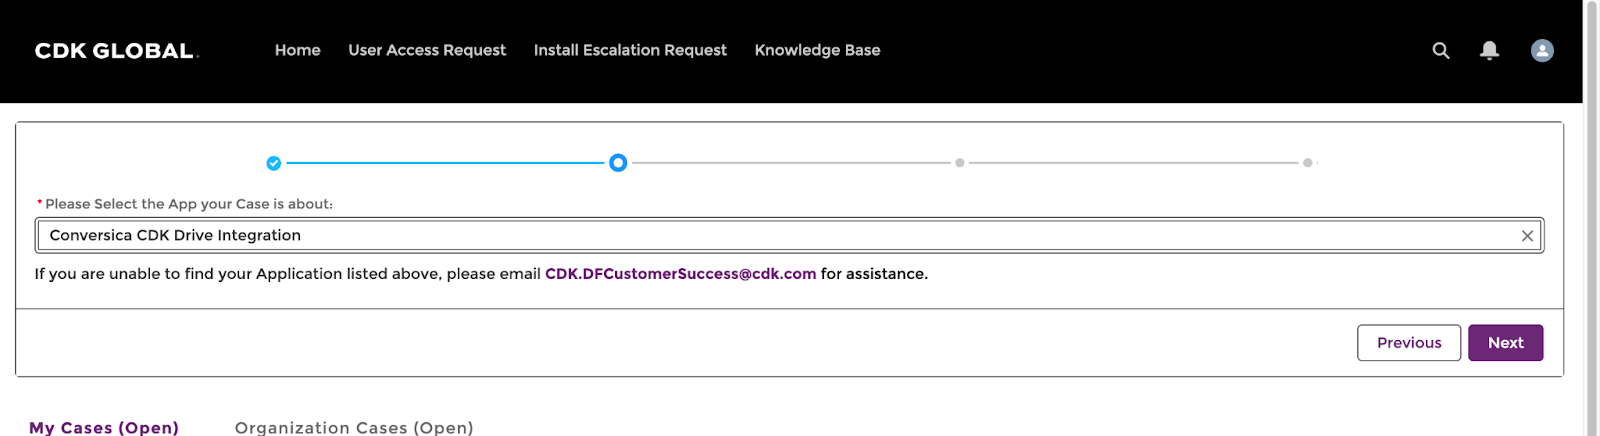Viewport: 1600px width, 436px height.
Task: Switch to Organization Cases (Open) tab
Action: (x=354, y=427)
